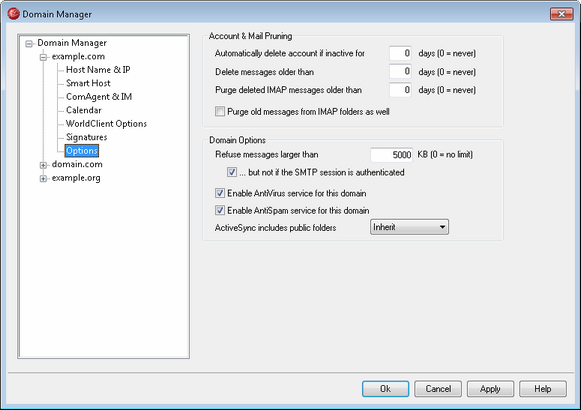Click the Ok button
The width and height of the screenshot is (581, 410).
(385, 389)
